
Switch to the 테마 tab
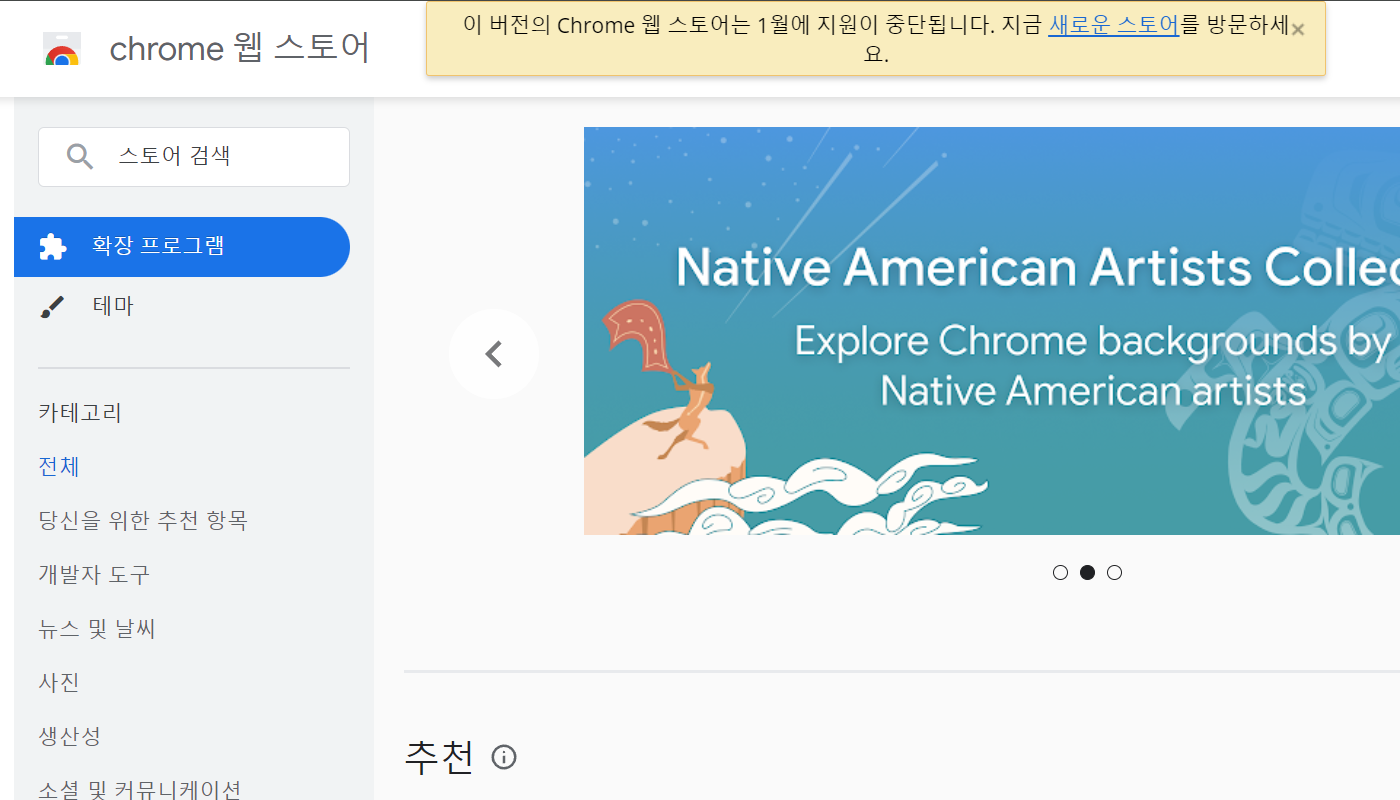coord(182,307)
